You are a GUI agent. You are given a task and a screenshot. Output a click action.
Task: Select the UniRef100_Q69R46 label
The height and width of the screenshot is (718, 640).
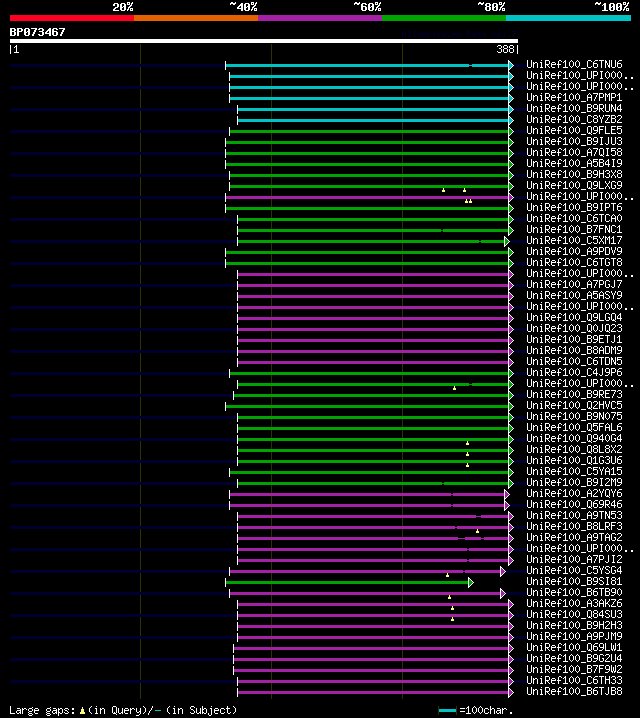(x=574, y=504)
